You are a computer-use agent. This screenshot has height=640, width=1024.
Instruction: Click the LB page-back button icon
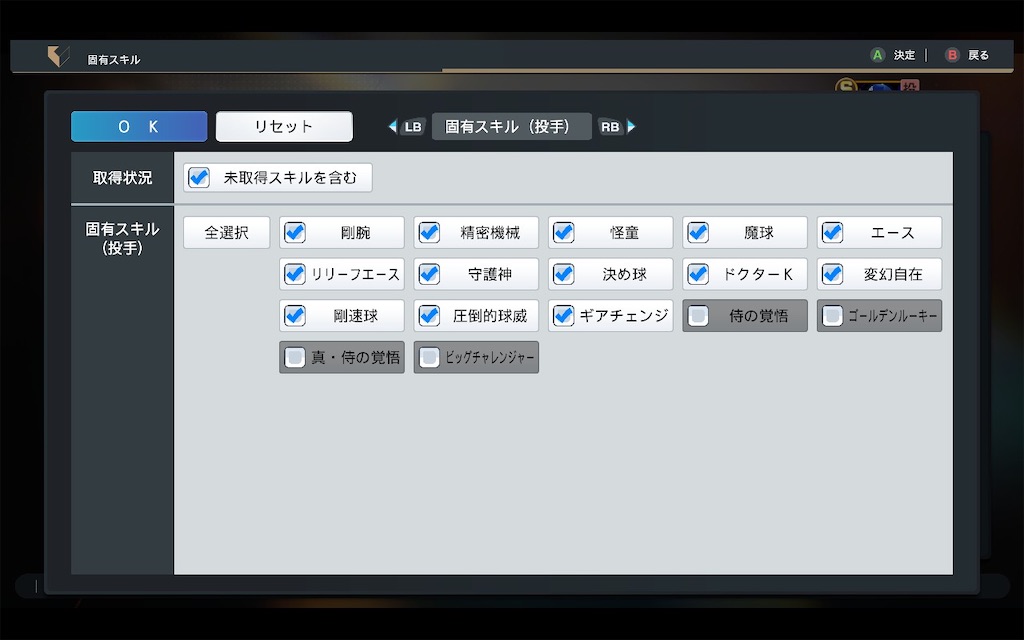point(411,126)
